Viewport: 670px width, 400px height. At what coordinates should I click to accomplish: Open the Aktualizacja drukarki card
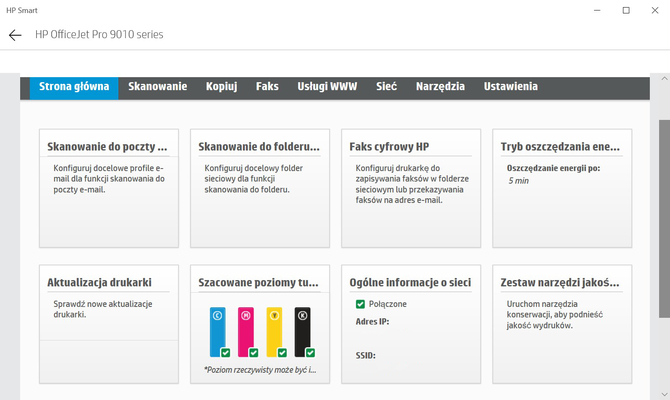(109, 324)
